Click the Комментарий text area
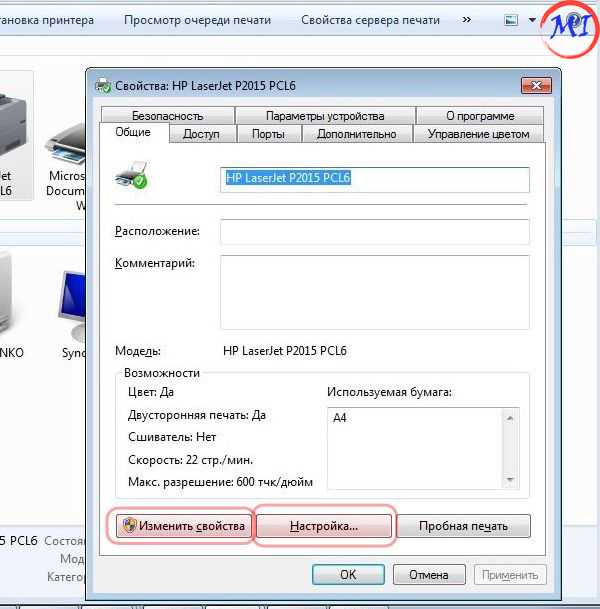Viewport: 600px width, 609px height. coord(375,292)
